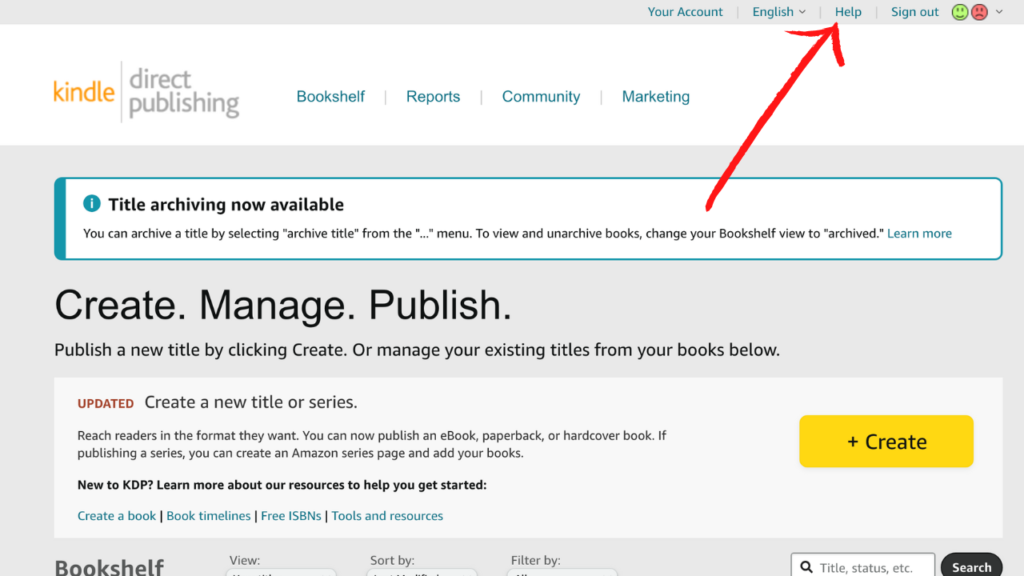Click the magnifier icon in the search field
The height and width of the screenshot is (576, 1024).
[807, 567]
